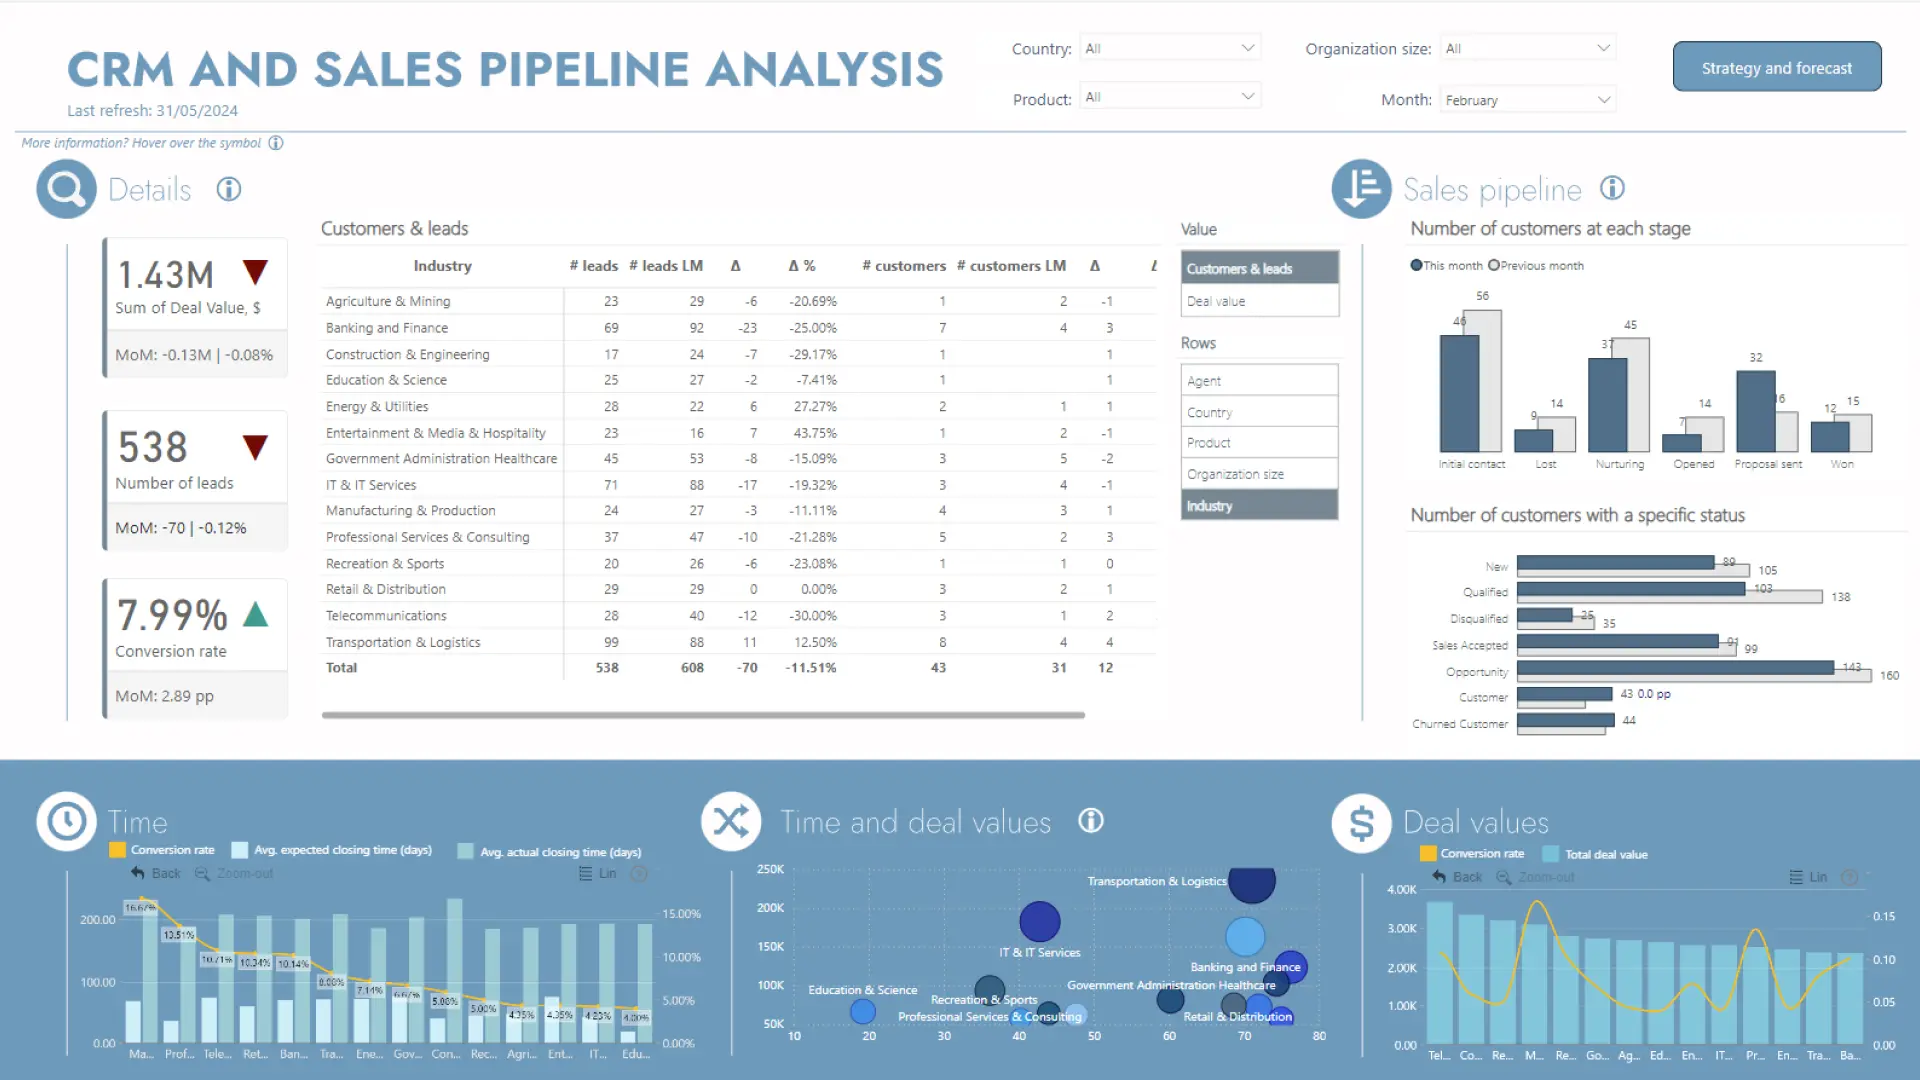This screenshot has height=1080, width=1920.
Task: Click the Zoom-out magnifier in the Time chart
Action: point(202,873)
